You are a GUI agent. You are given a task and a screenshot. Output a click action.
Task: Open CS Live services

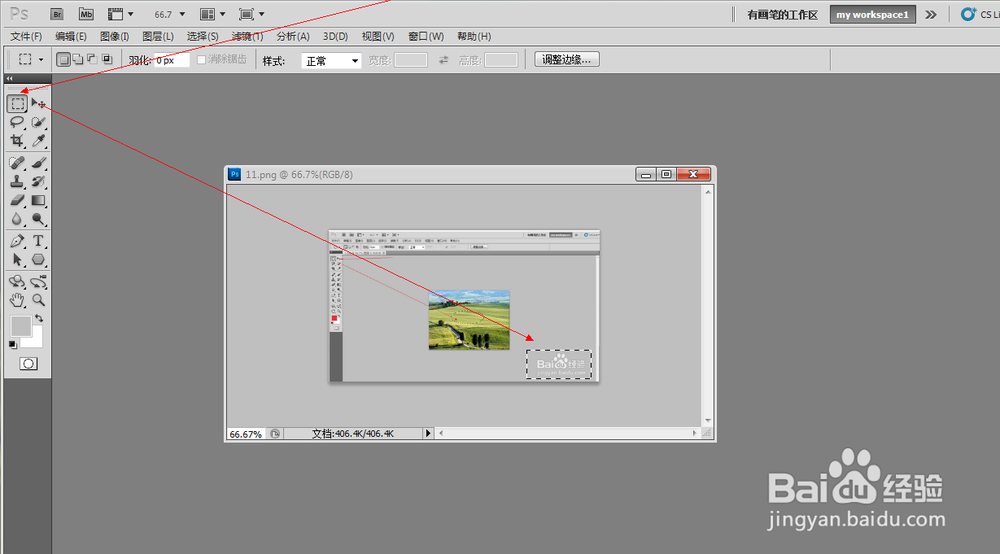coord(980,14)
